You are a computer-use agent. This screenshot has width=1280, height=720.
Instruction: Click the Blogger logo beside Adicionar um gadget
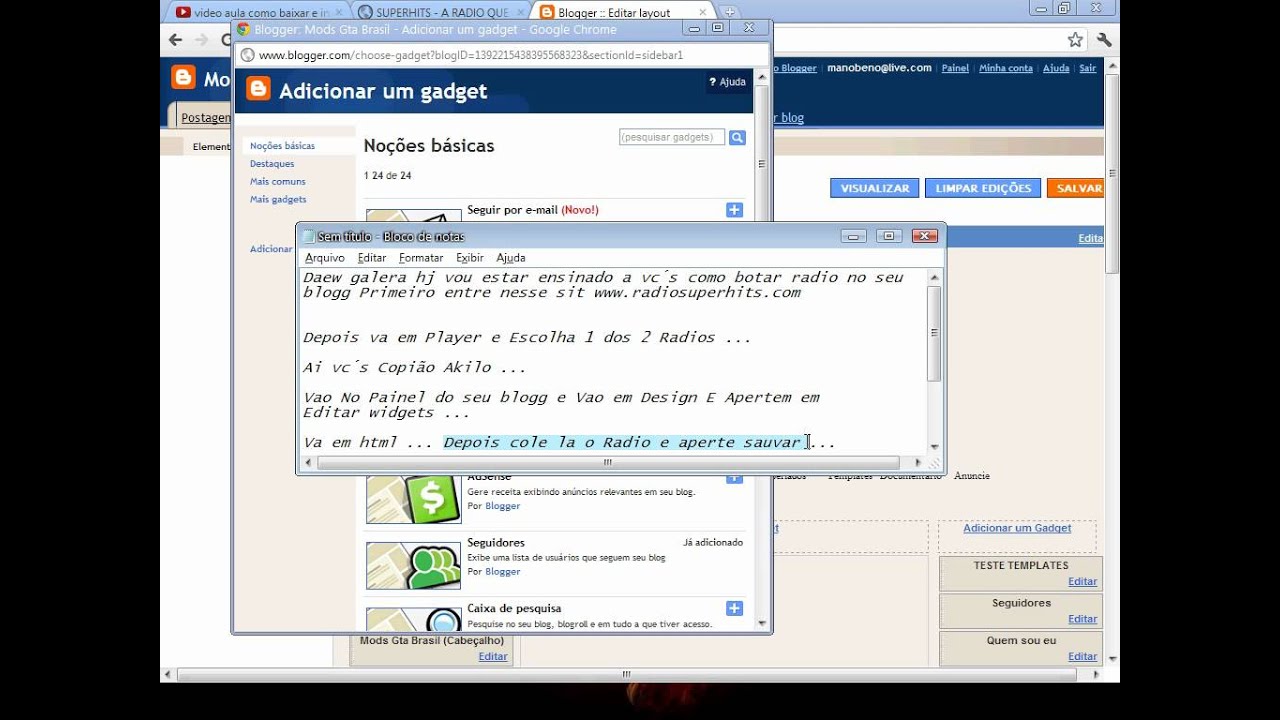[258, 90]
